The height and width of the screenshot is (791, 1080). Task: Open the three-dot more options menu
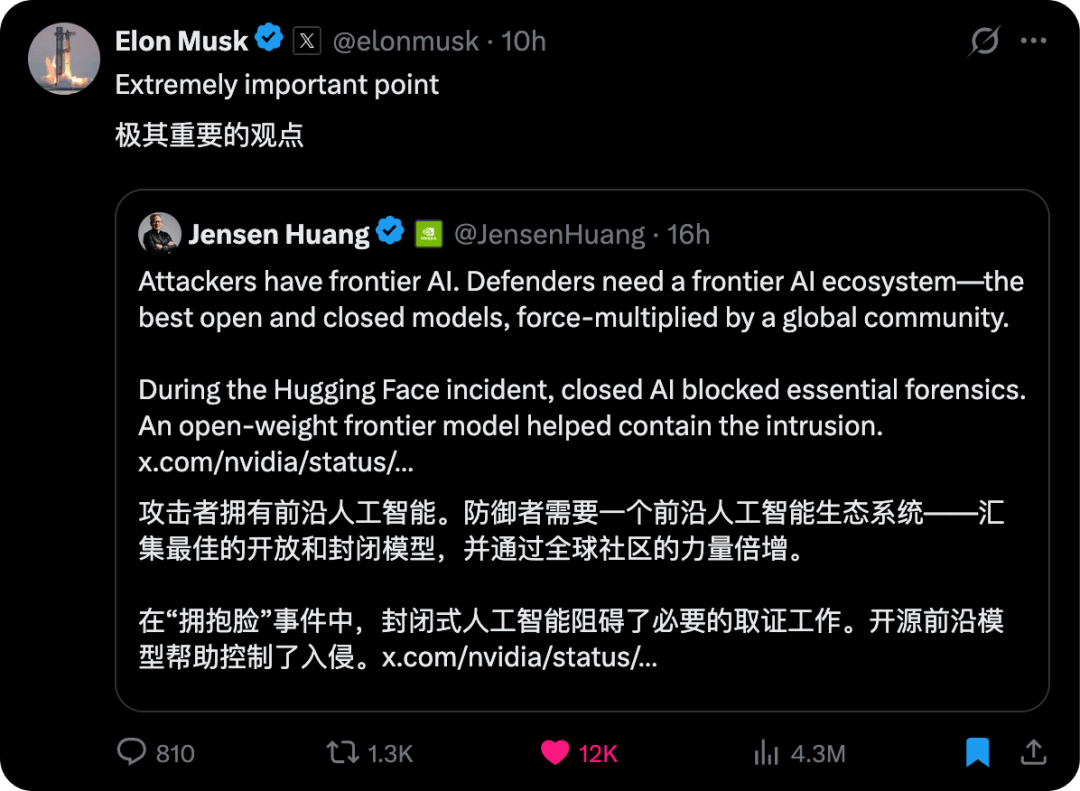coord(1033,41)
